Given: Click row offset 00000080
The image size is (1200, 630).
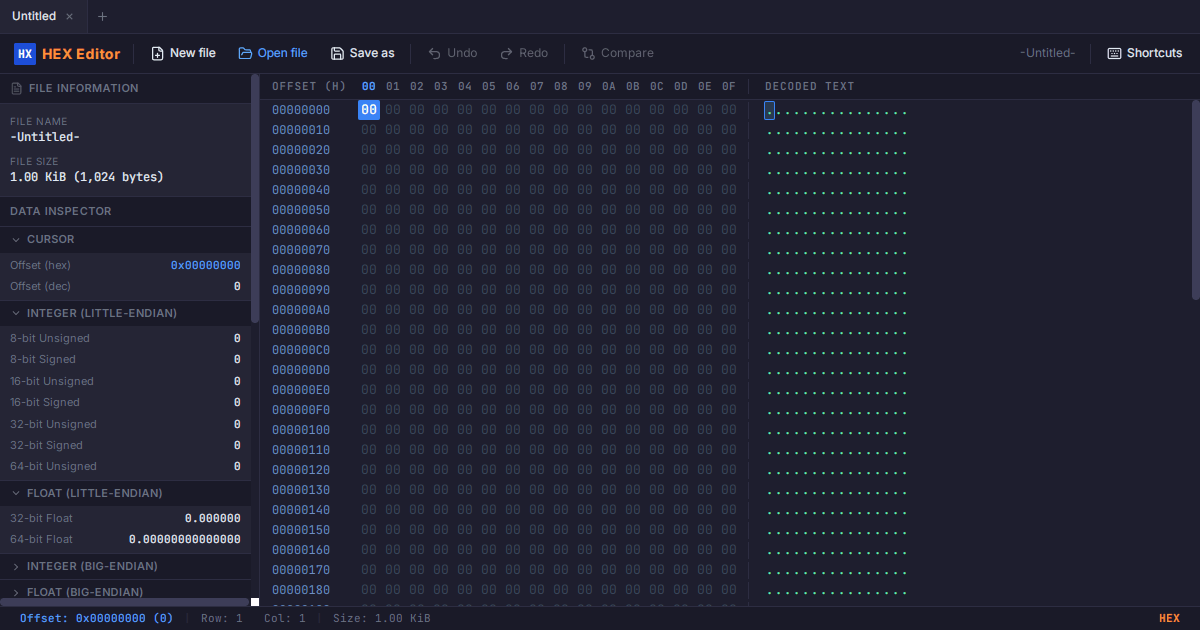Looking at the screenshot, I should point(301,270).
